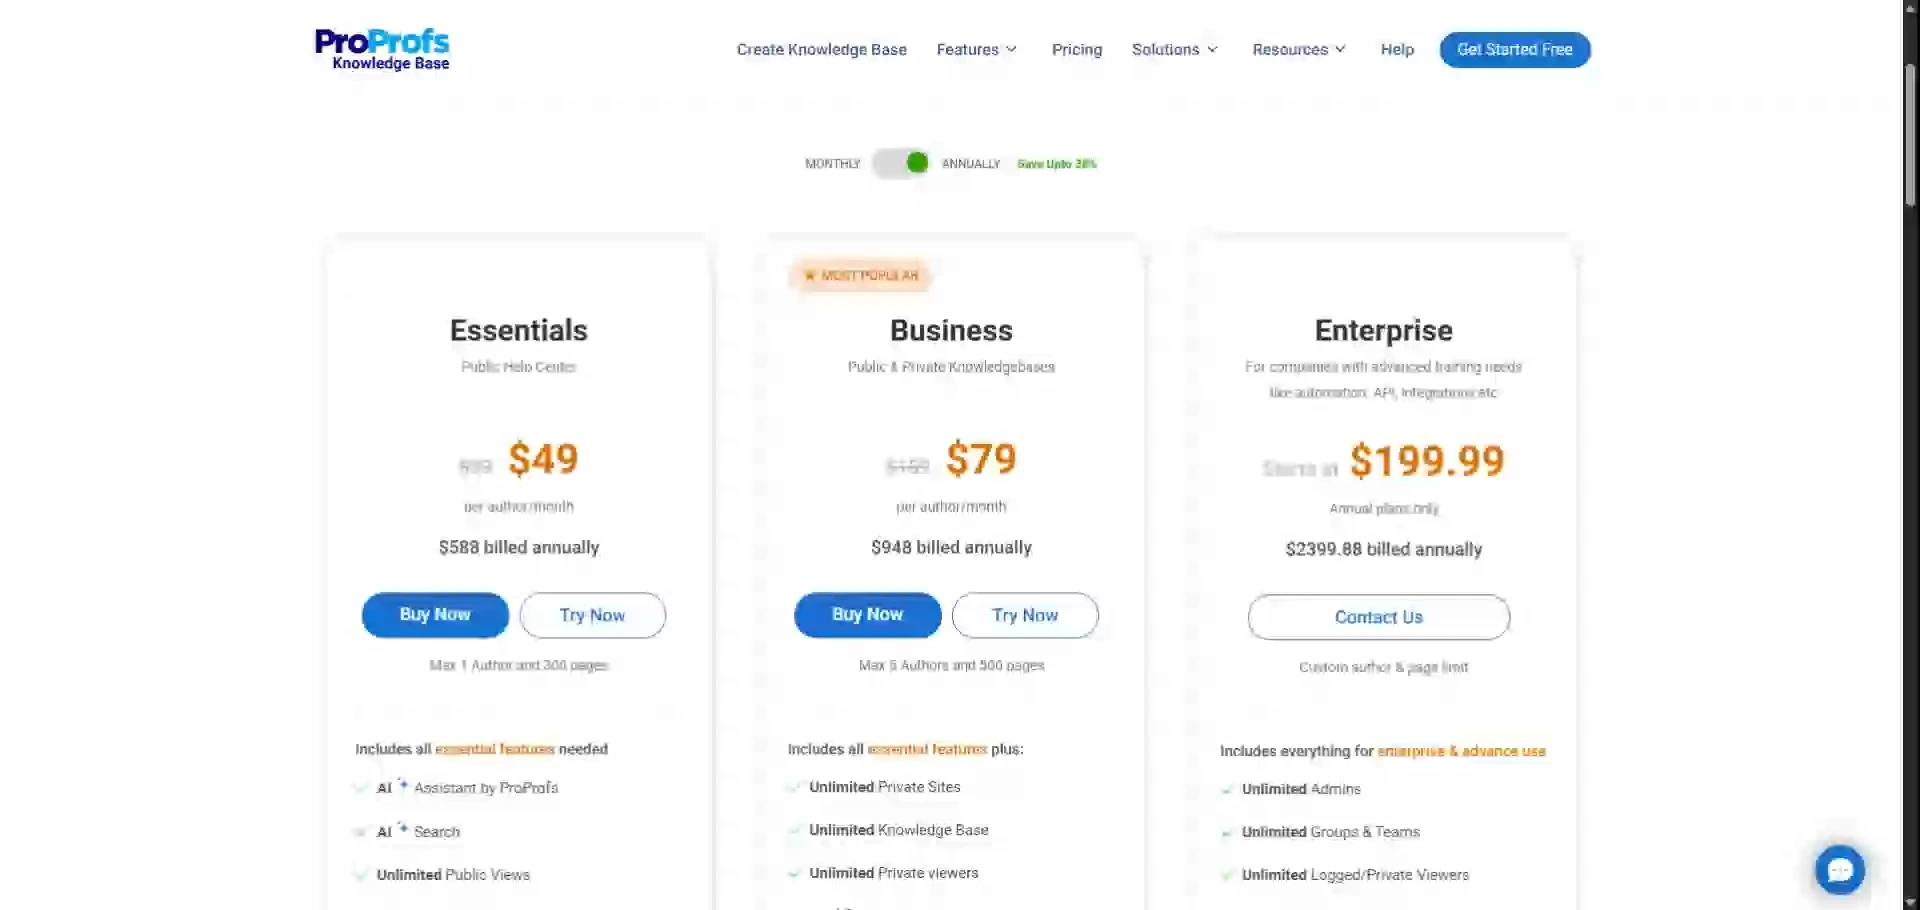Viewport: 1920px width, 910px height.
Task: Expand the Resources dropdown menu
Action: pyautogui.click(x=1298, y=50)
